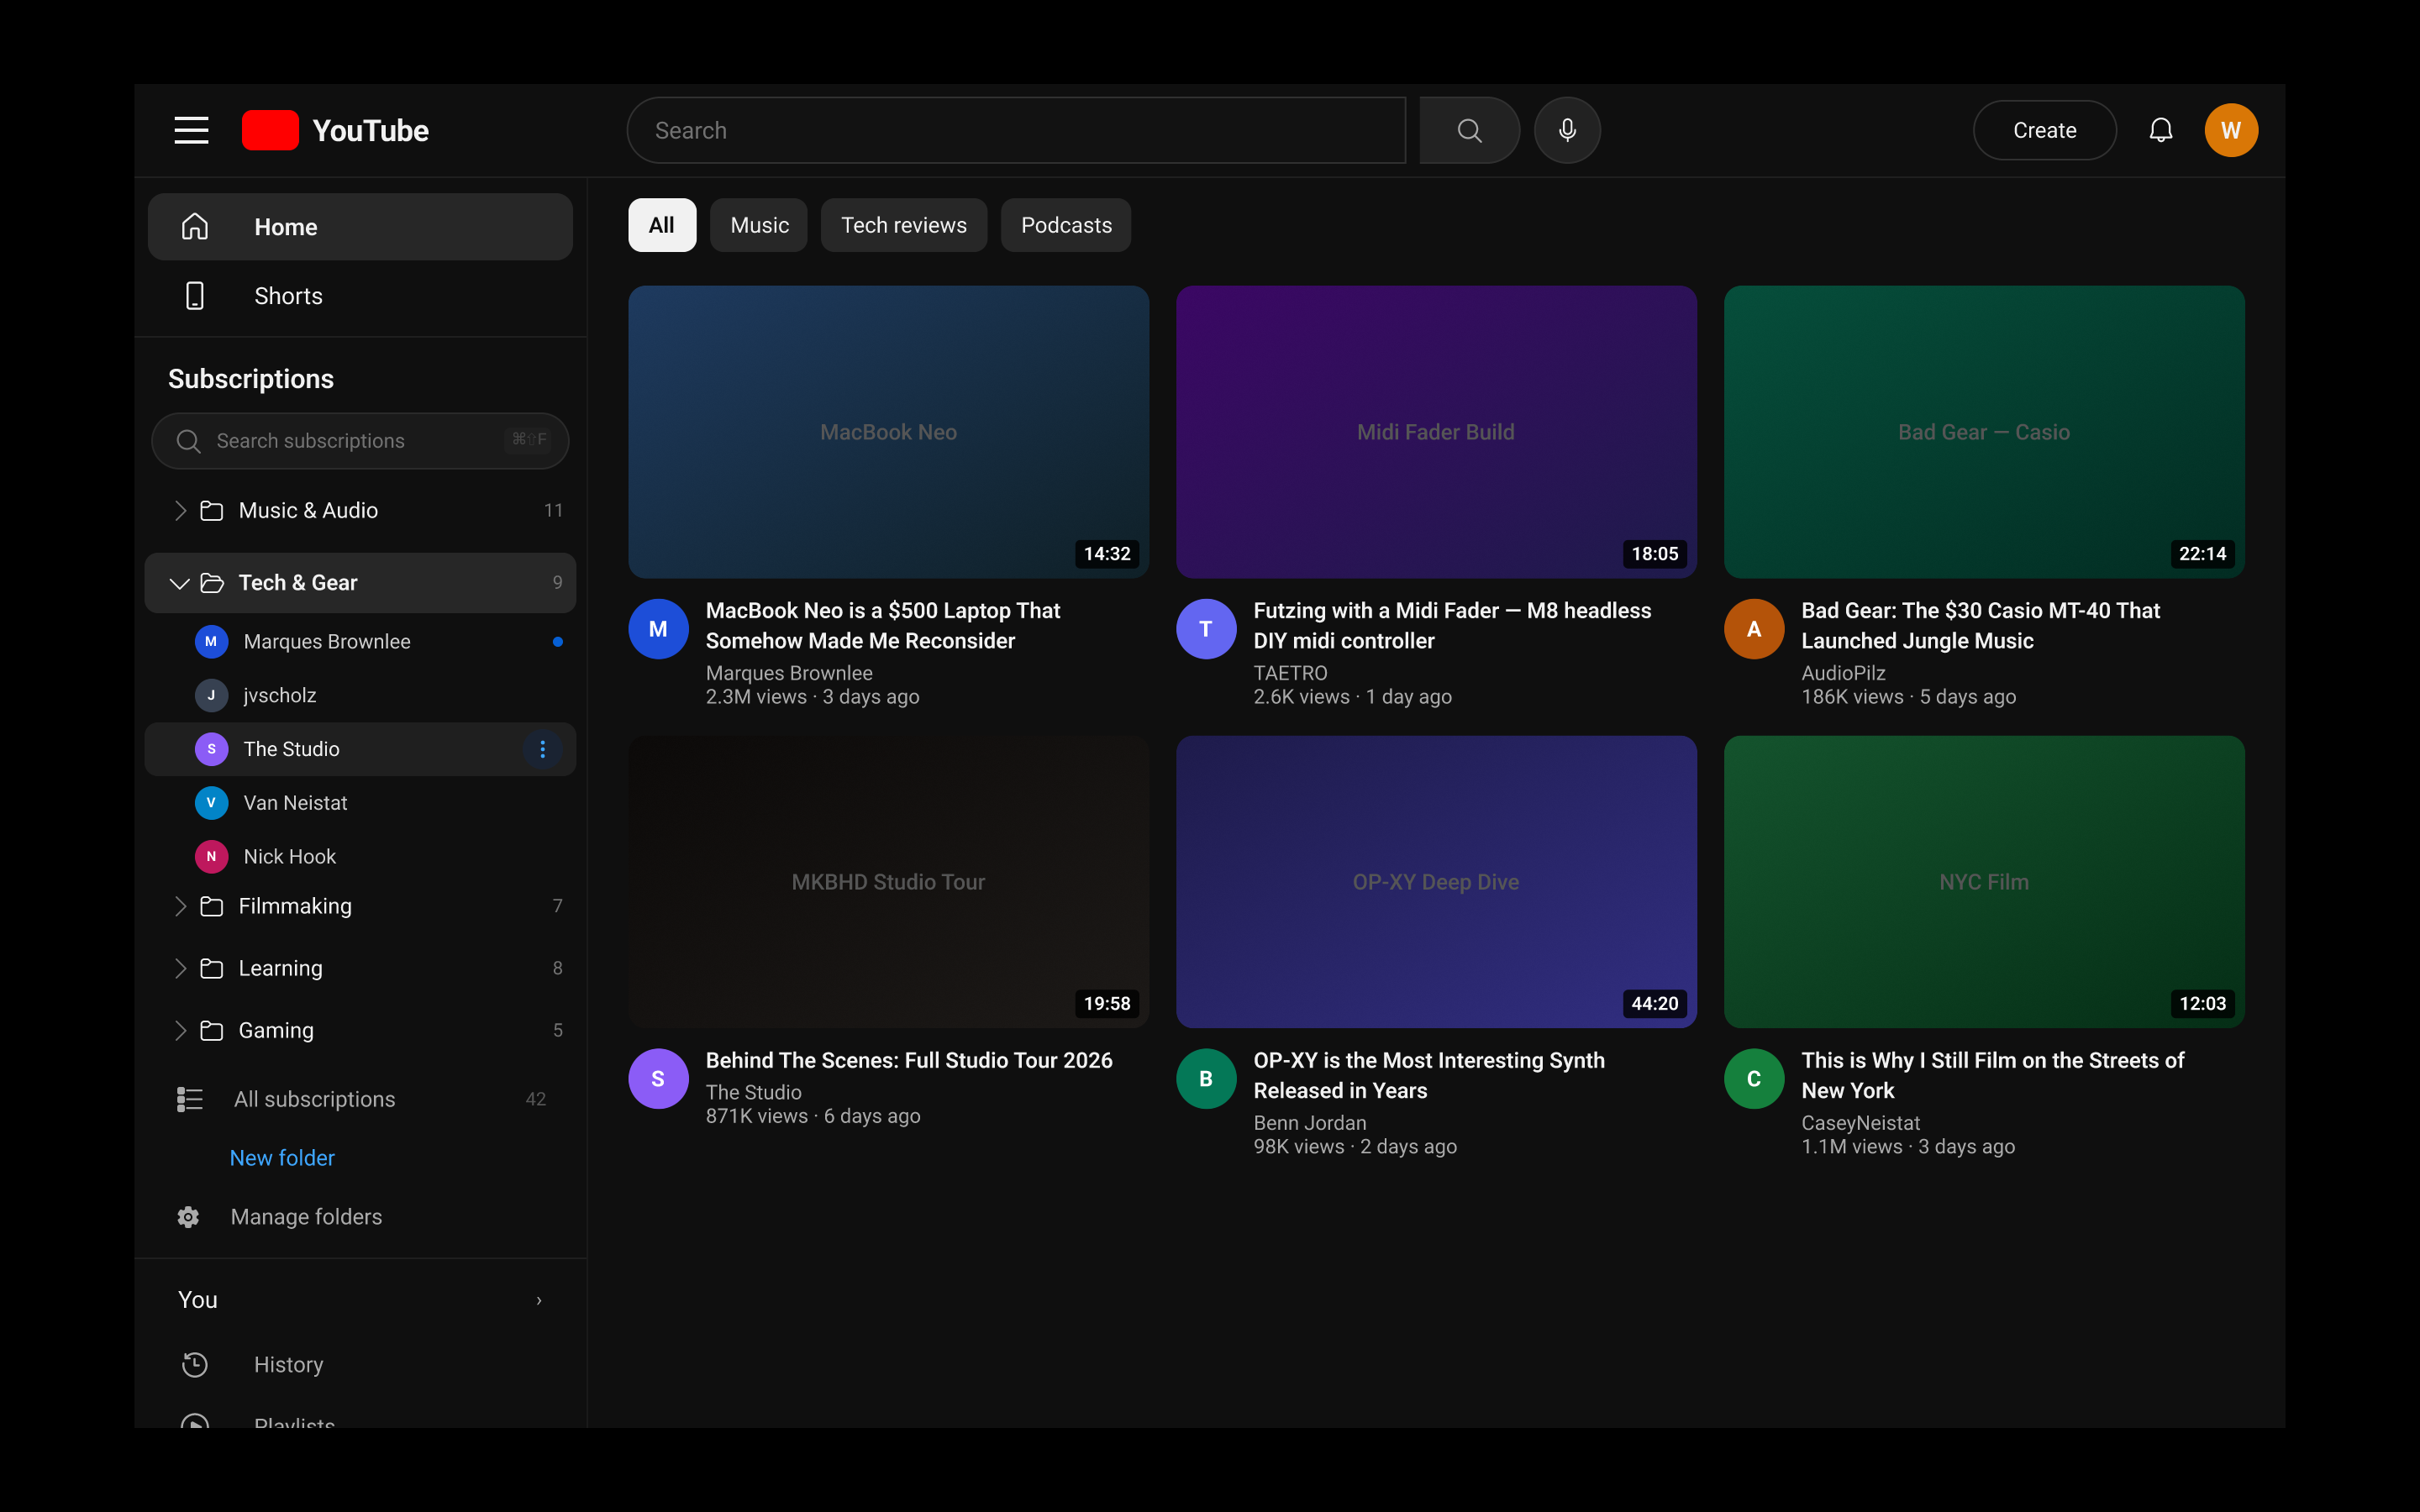Select the Tech reviews filter chip
Viewport: 2420px width, 1512px height.
coord(904,225)
